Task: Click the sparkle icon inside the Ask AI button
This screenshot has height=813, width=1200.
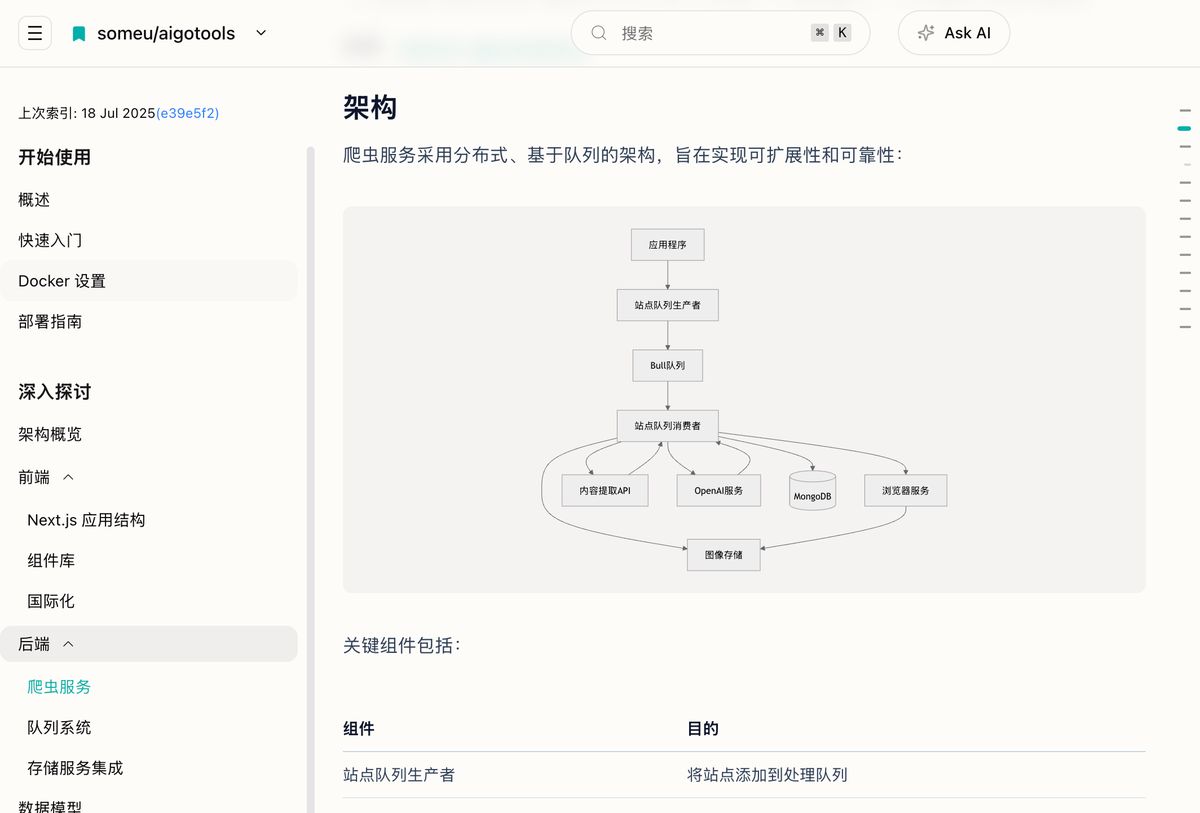Action: click(x=927, y=32)
